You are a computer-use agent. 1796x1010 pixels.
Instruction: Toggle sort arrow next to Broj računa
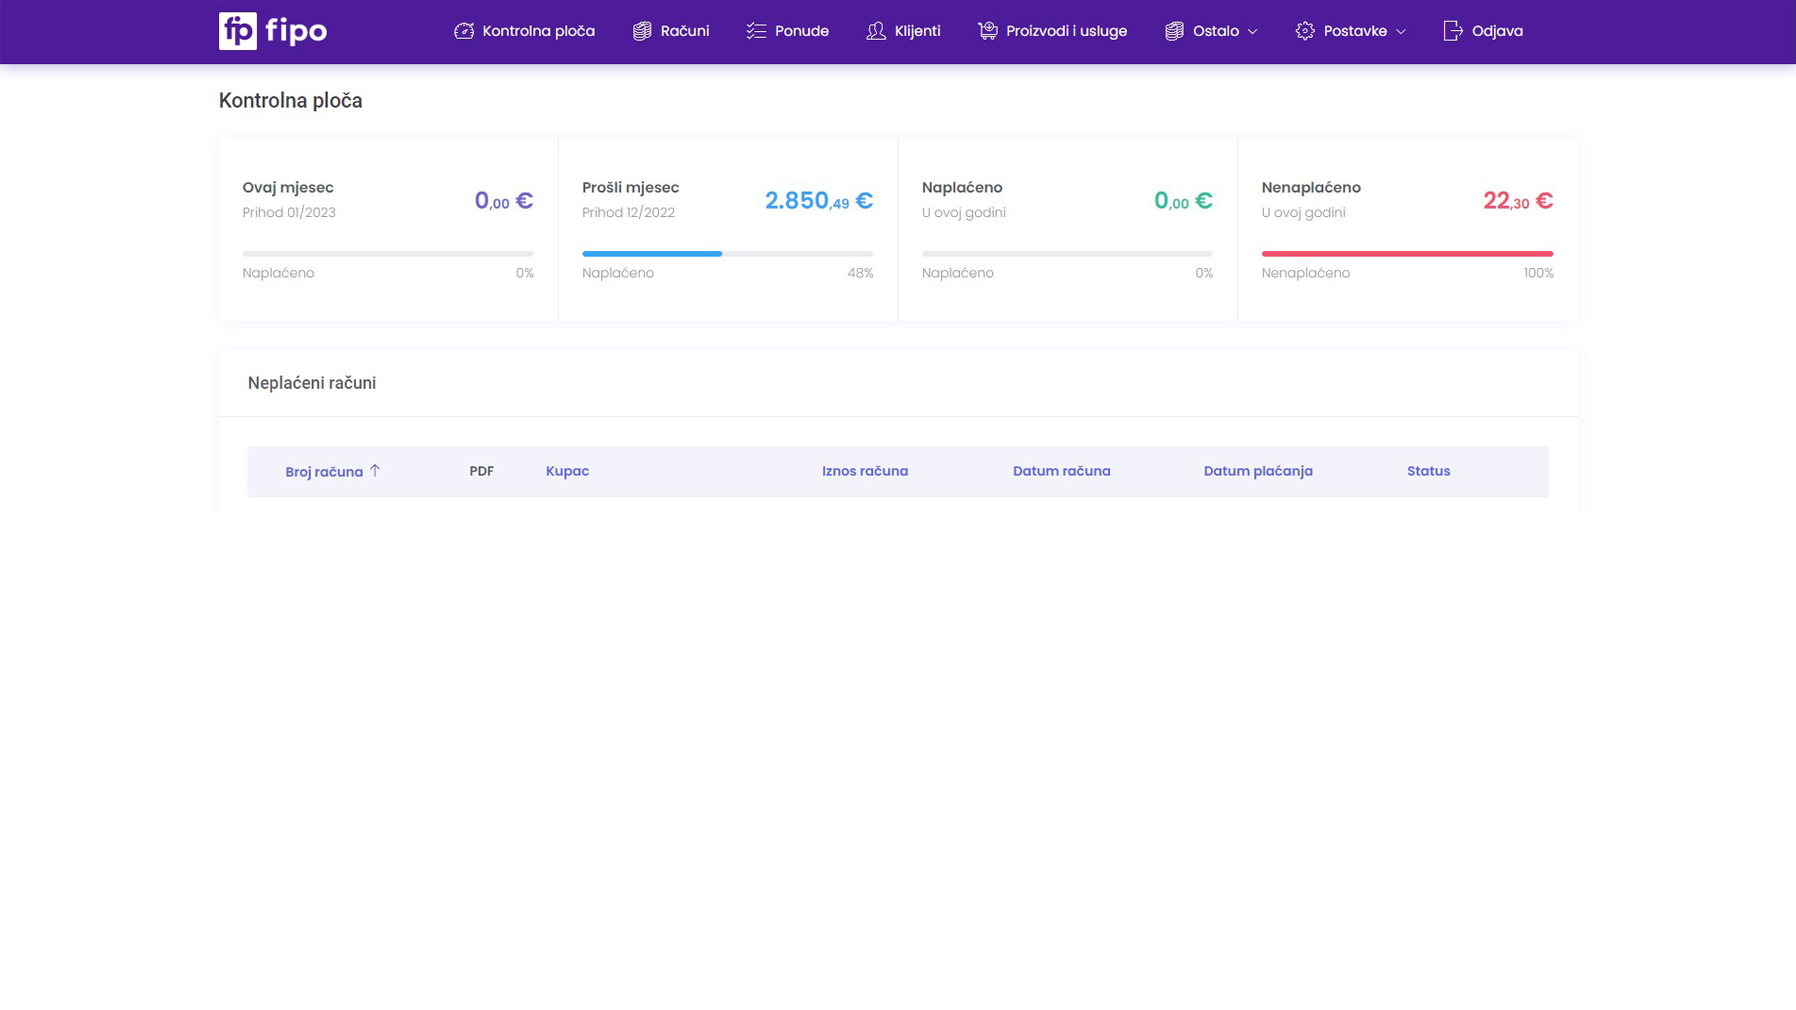coord(375,470)
